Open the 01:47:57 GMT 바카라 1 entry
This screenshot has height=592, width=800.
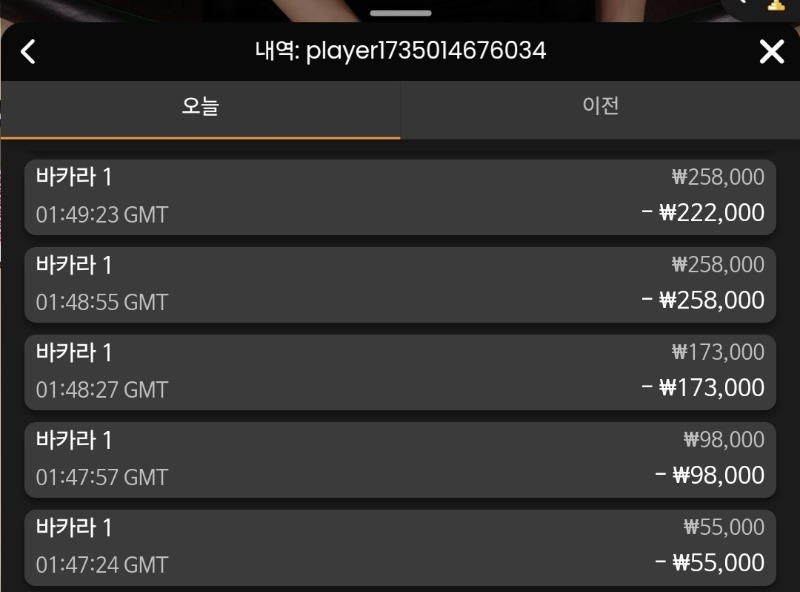(x=400, y=460)
